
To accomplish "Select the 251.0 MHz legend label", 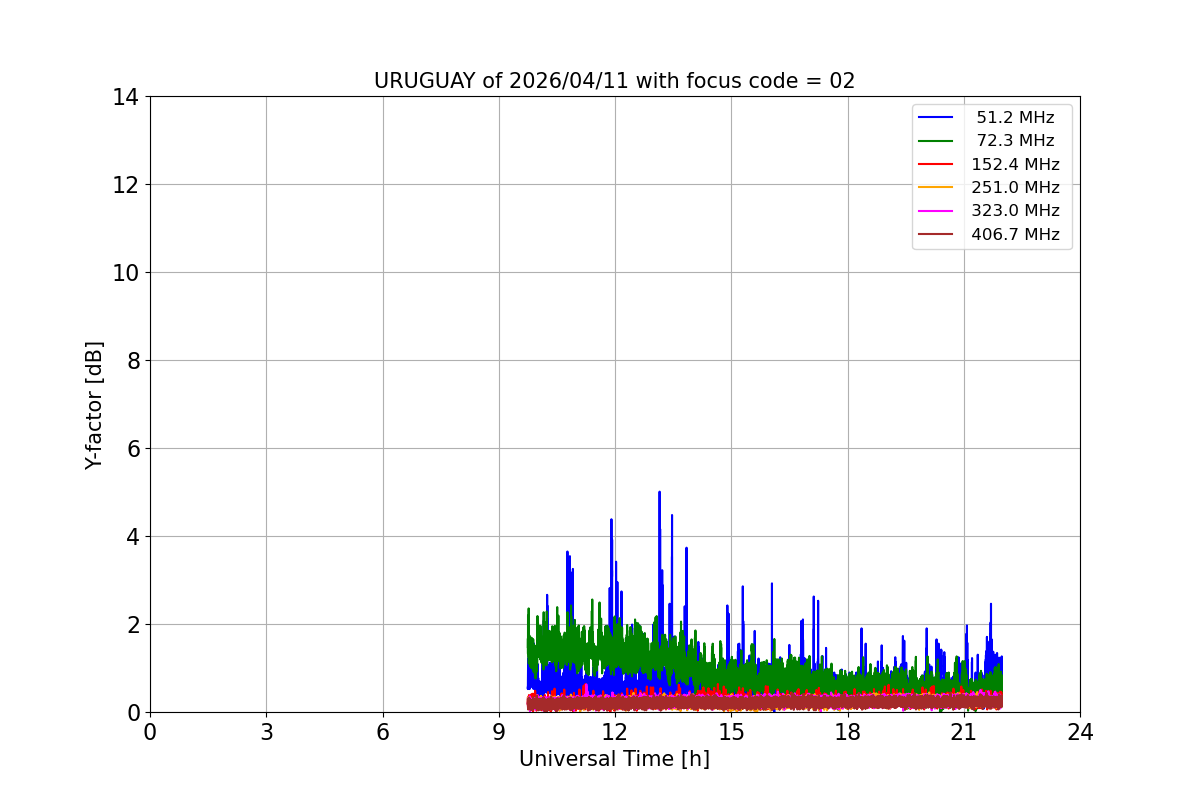I will click(x=1015, y=188).
